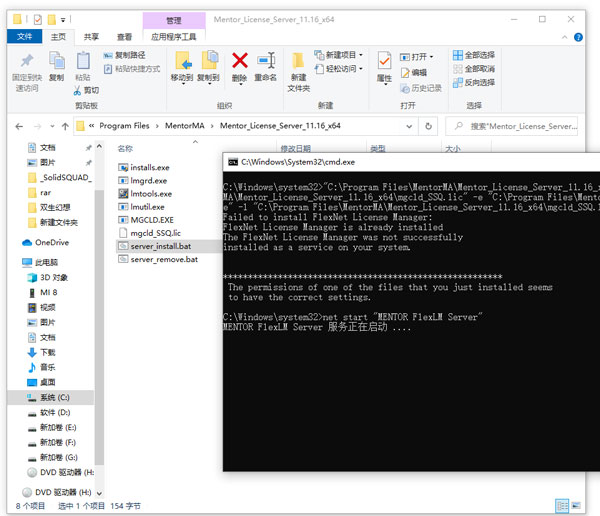Screen dimensions: 600x516
Task: Open file Properties (属性) in ribbon
Action: click(x=384, y=66)
